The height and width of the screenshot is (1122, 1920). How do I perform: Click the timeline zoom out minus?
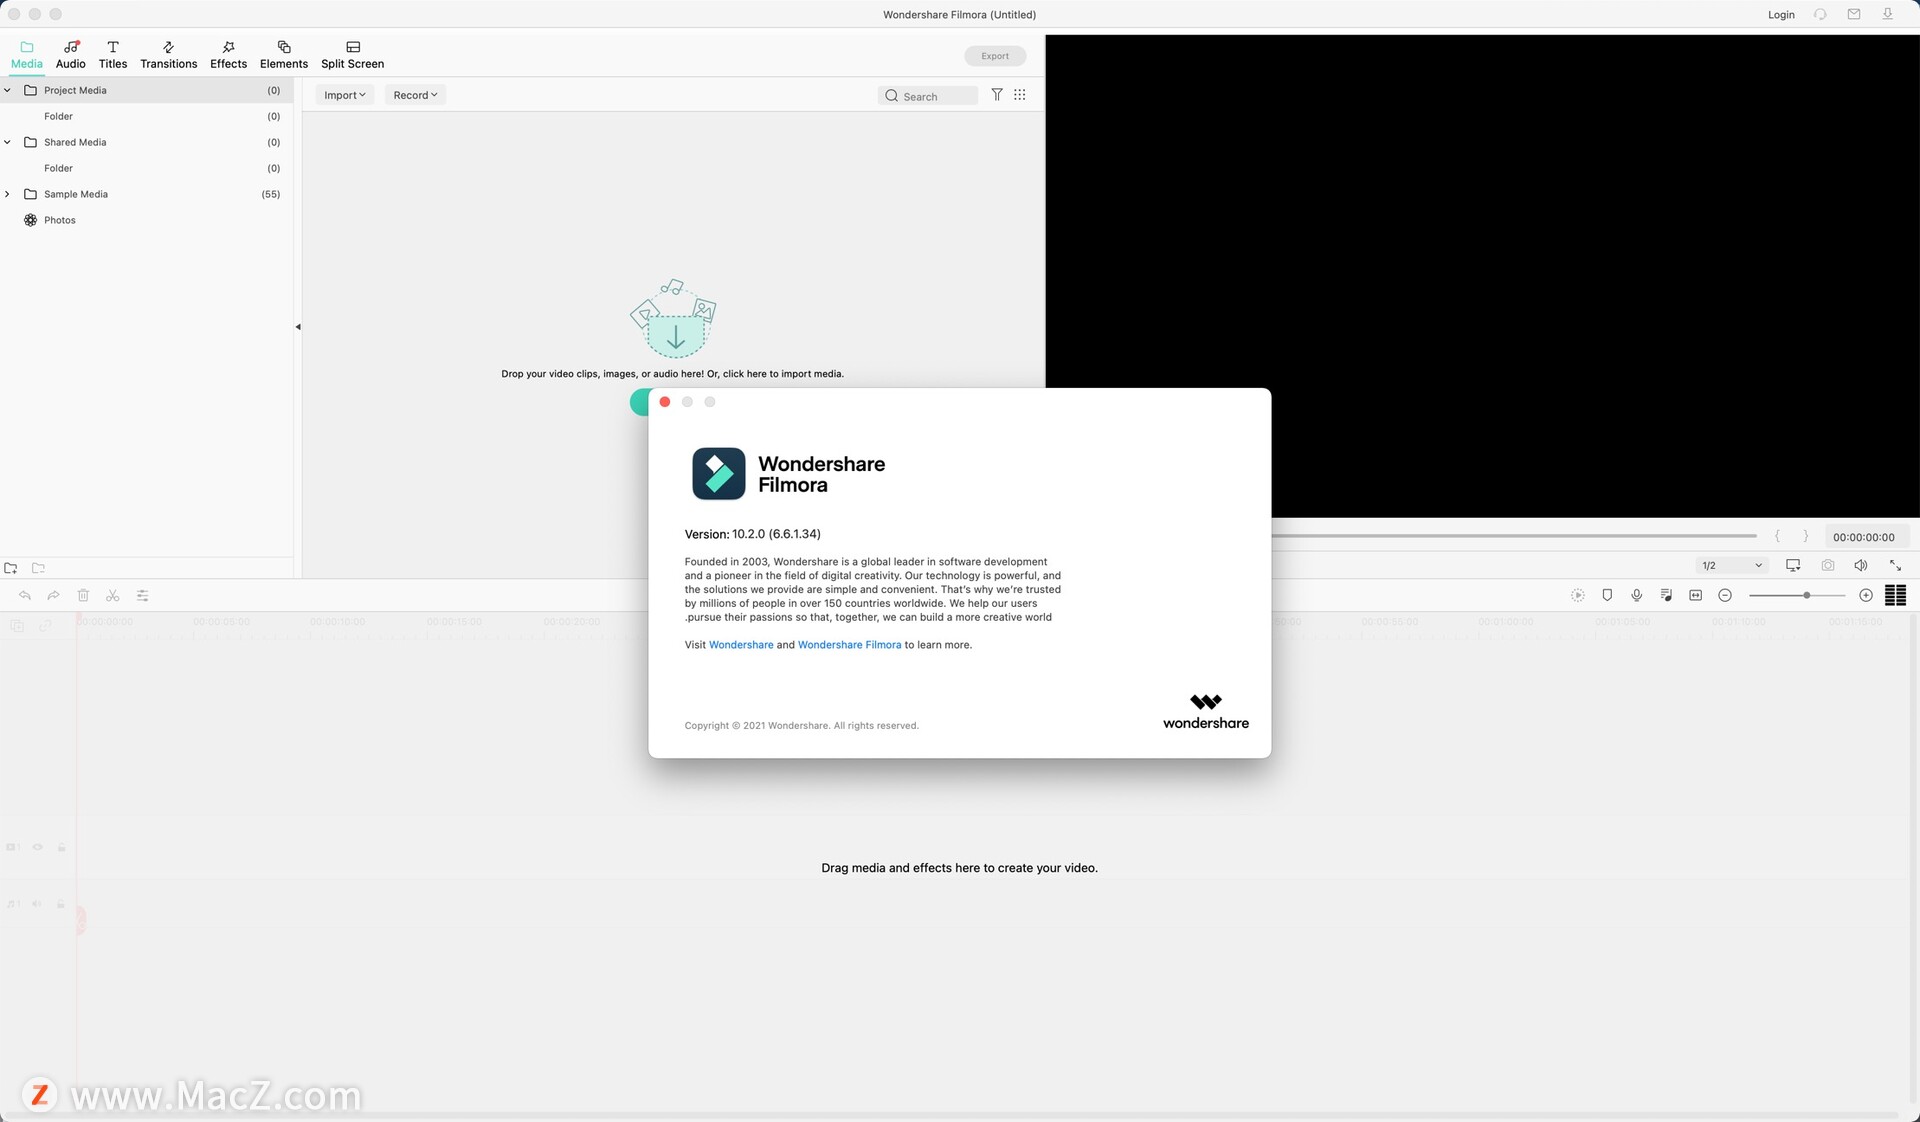click(x=1725, y=595)
